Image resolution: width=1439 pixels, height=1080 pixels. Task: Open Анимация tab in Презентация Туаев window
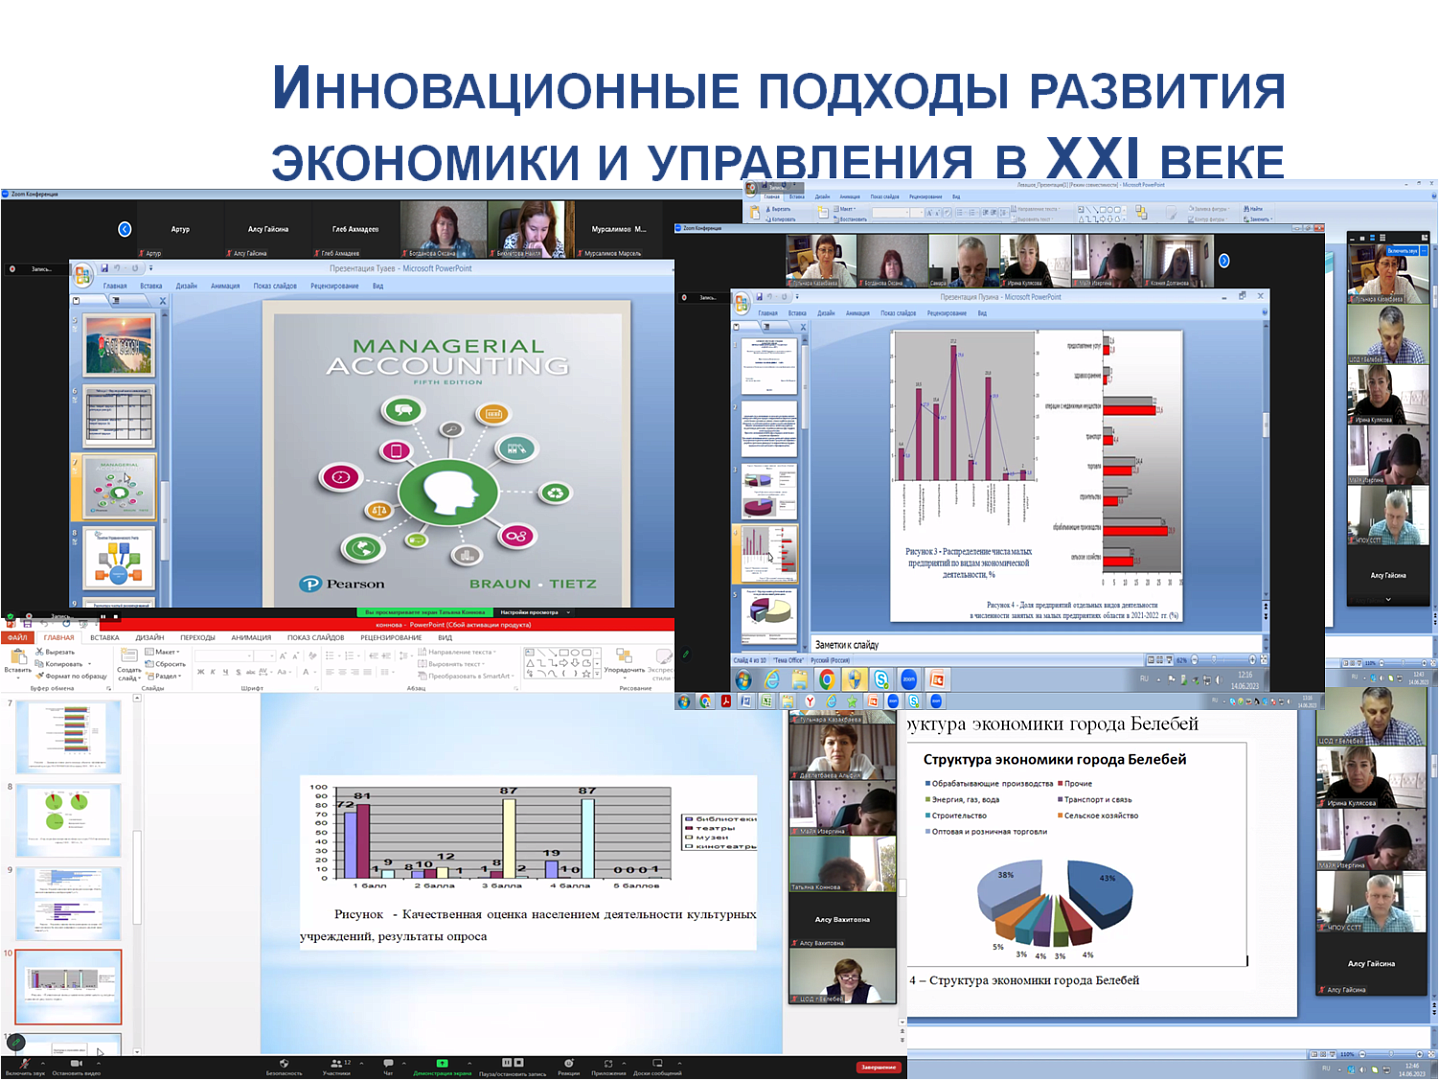coord(225,286)
